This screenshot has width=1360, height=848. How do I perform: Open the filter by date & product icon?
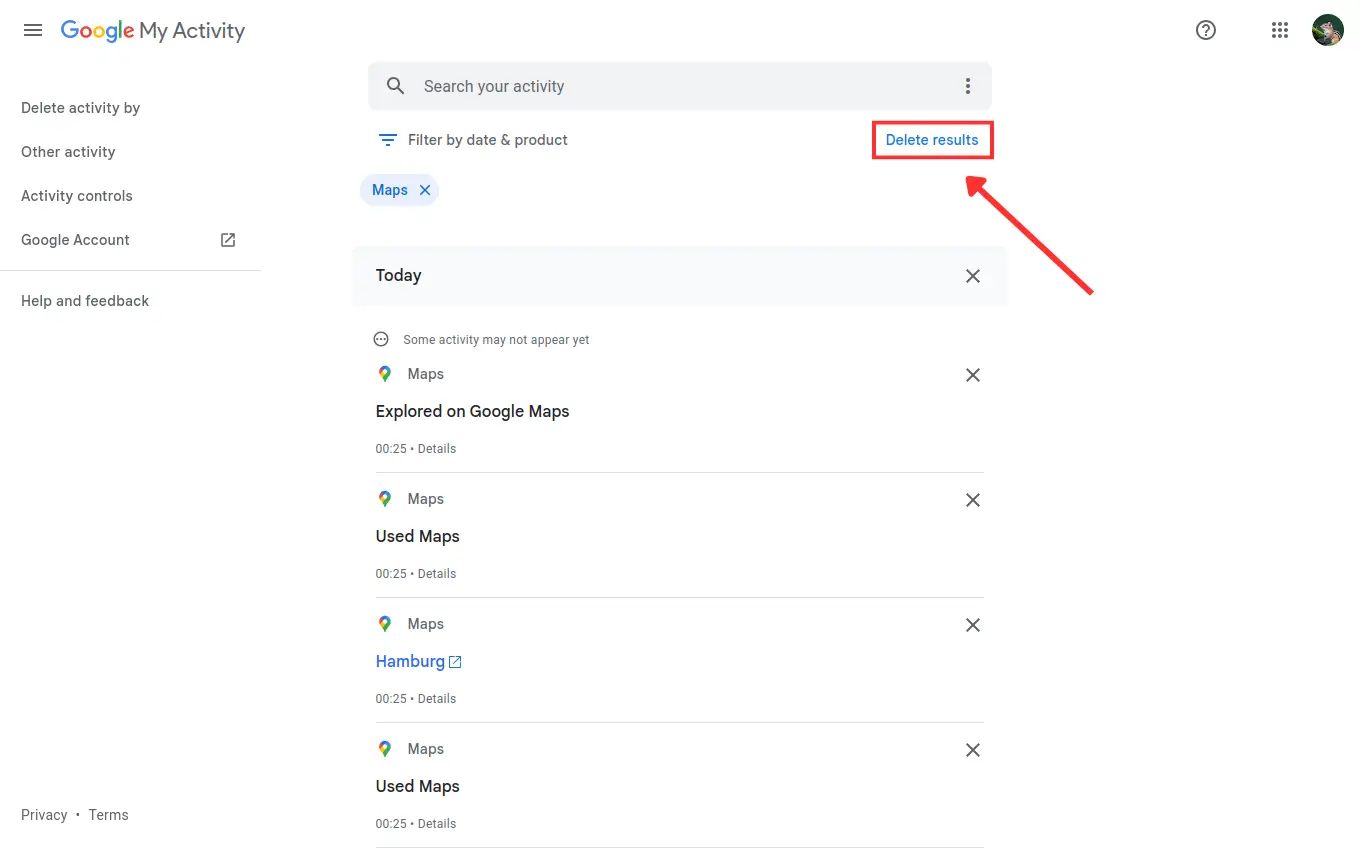(387, 140)
